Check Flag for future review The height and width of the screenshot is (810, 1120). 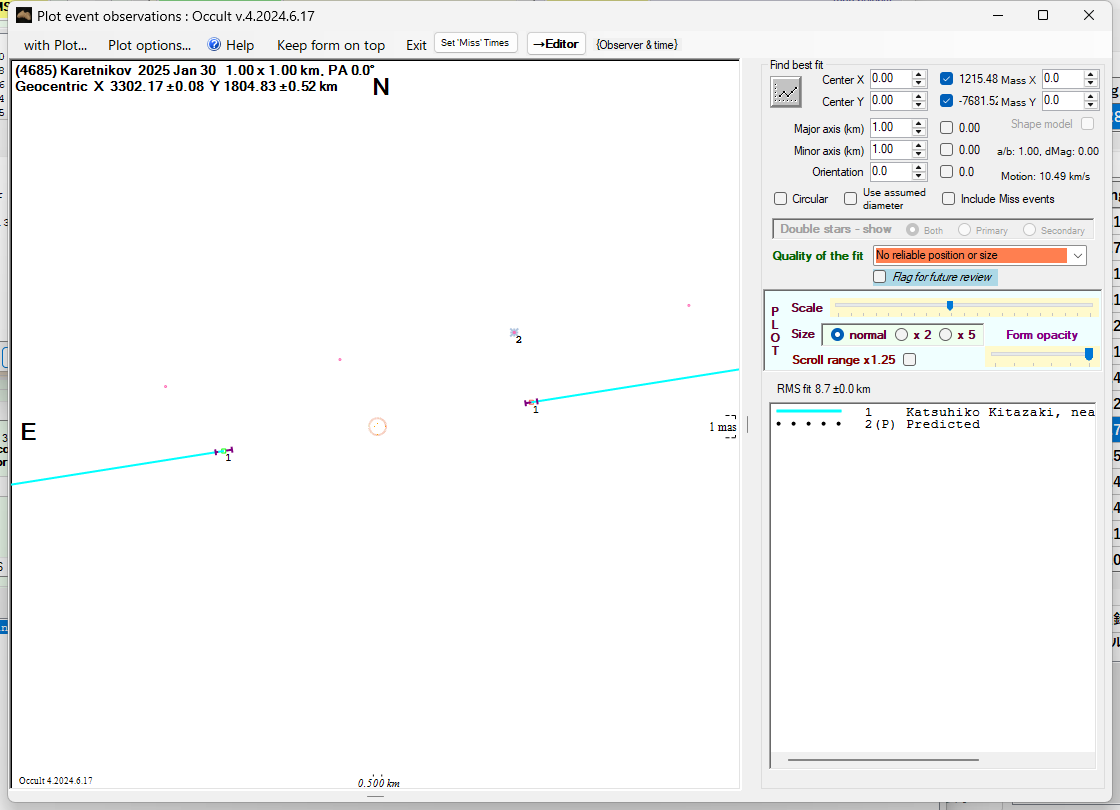coord(880,277)
